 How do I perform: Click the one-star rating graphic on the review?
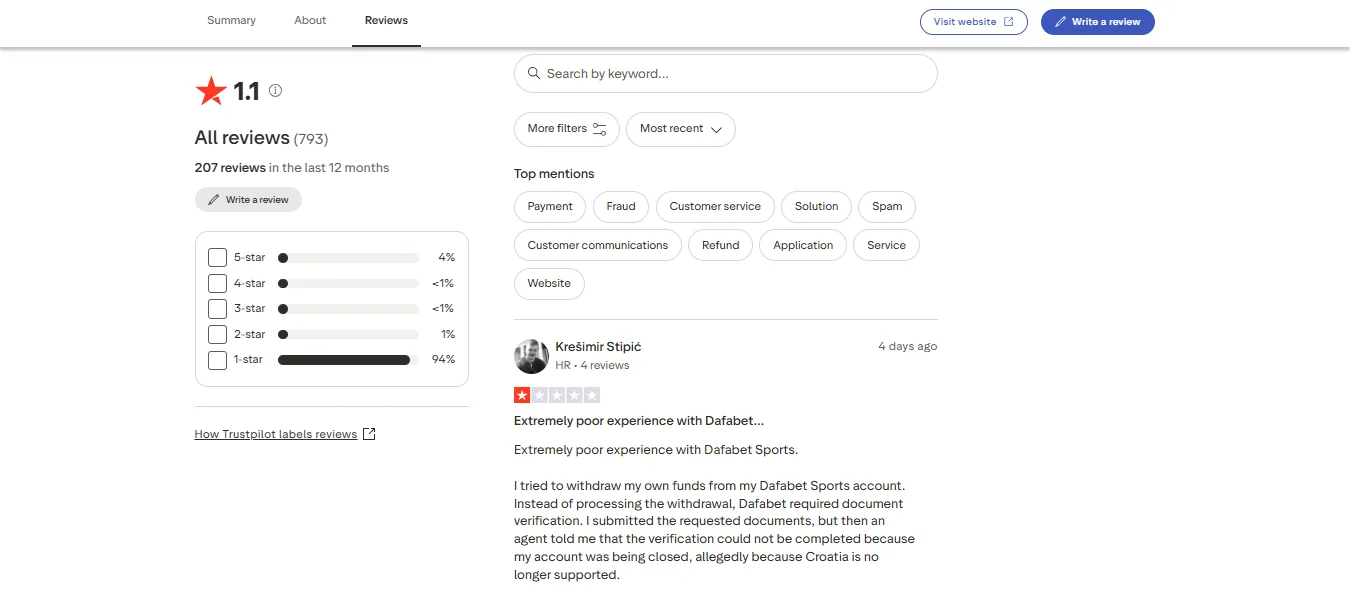(x=557, y=395)
